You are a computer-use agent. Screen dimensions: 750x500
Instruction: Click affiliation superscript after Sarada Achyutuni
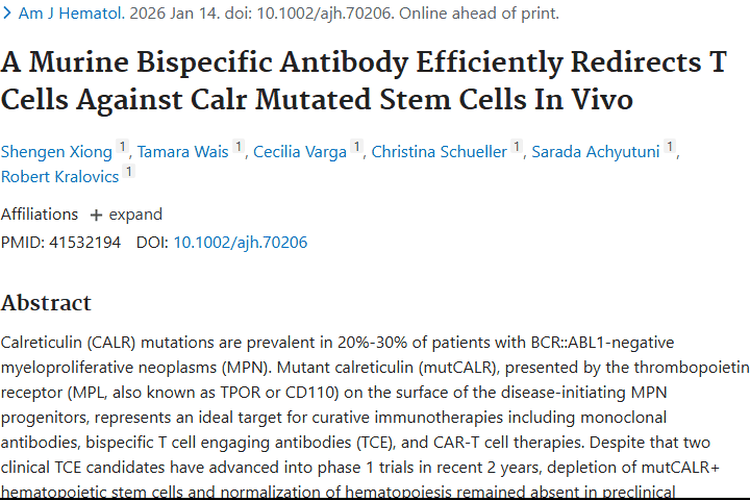(670, 147)
